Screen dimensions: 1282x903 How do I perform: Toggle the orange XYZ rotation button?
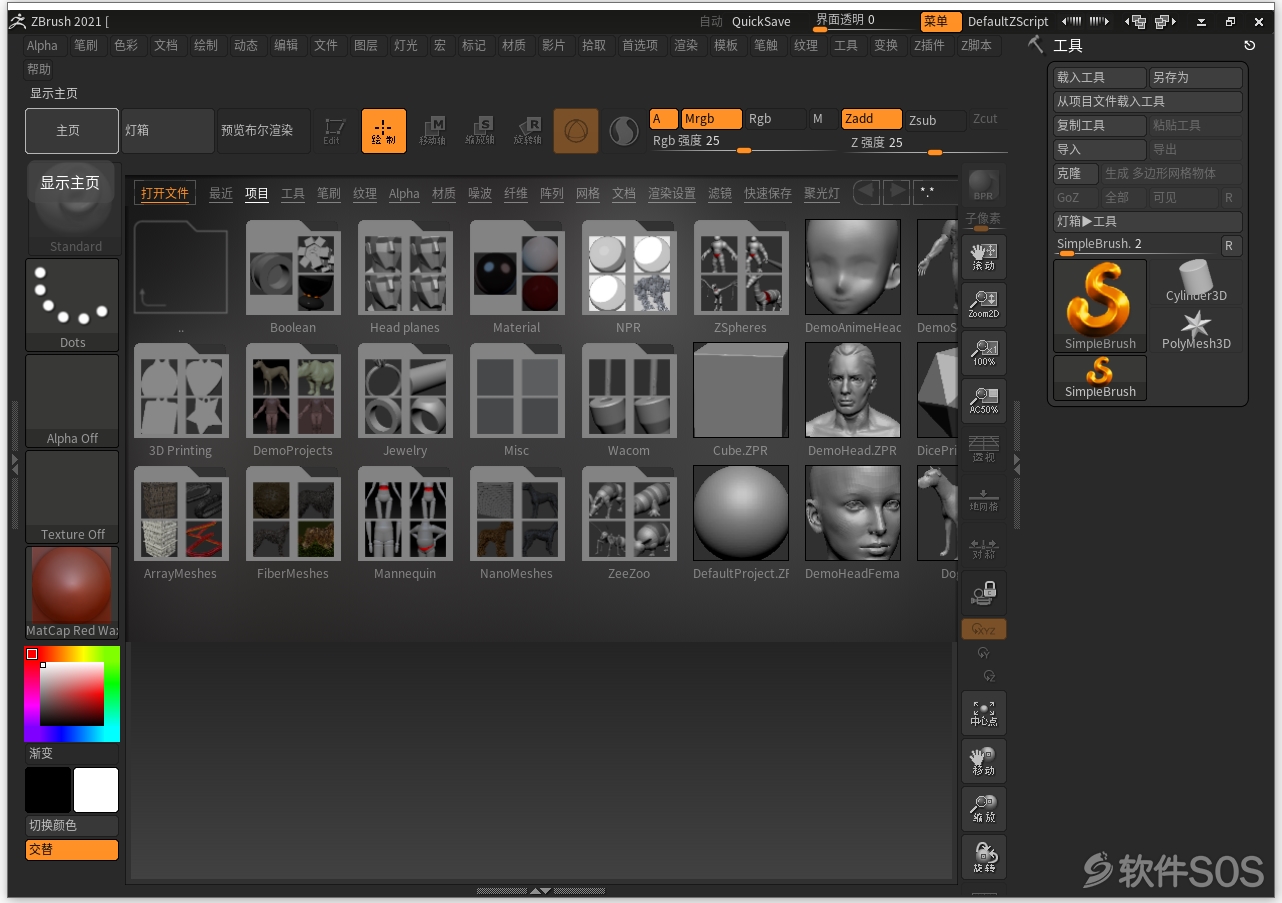984,629
